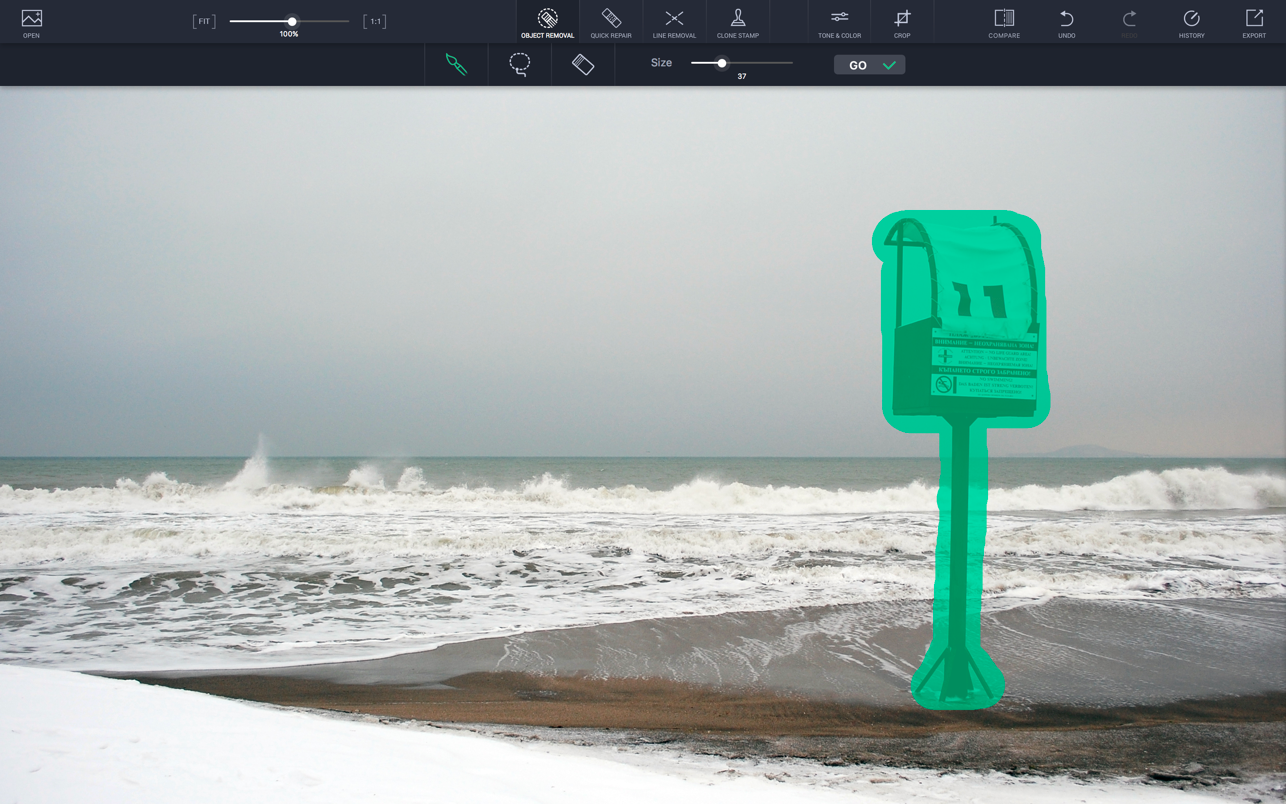Select the Crop tool
Viewport: 1286px width, 804px height.
pyautogui.click(x=902, y=22)
